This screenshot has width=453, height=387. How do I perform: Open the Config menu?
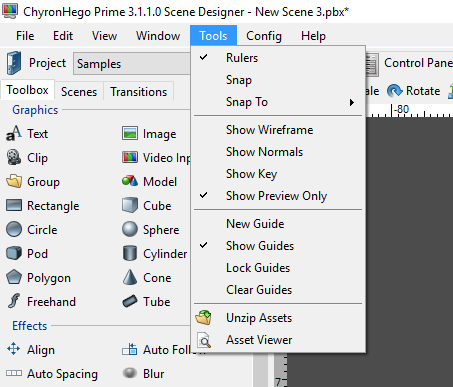click(x=264, y=36)
